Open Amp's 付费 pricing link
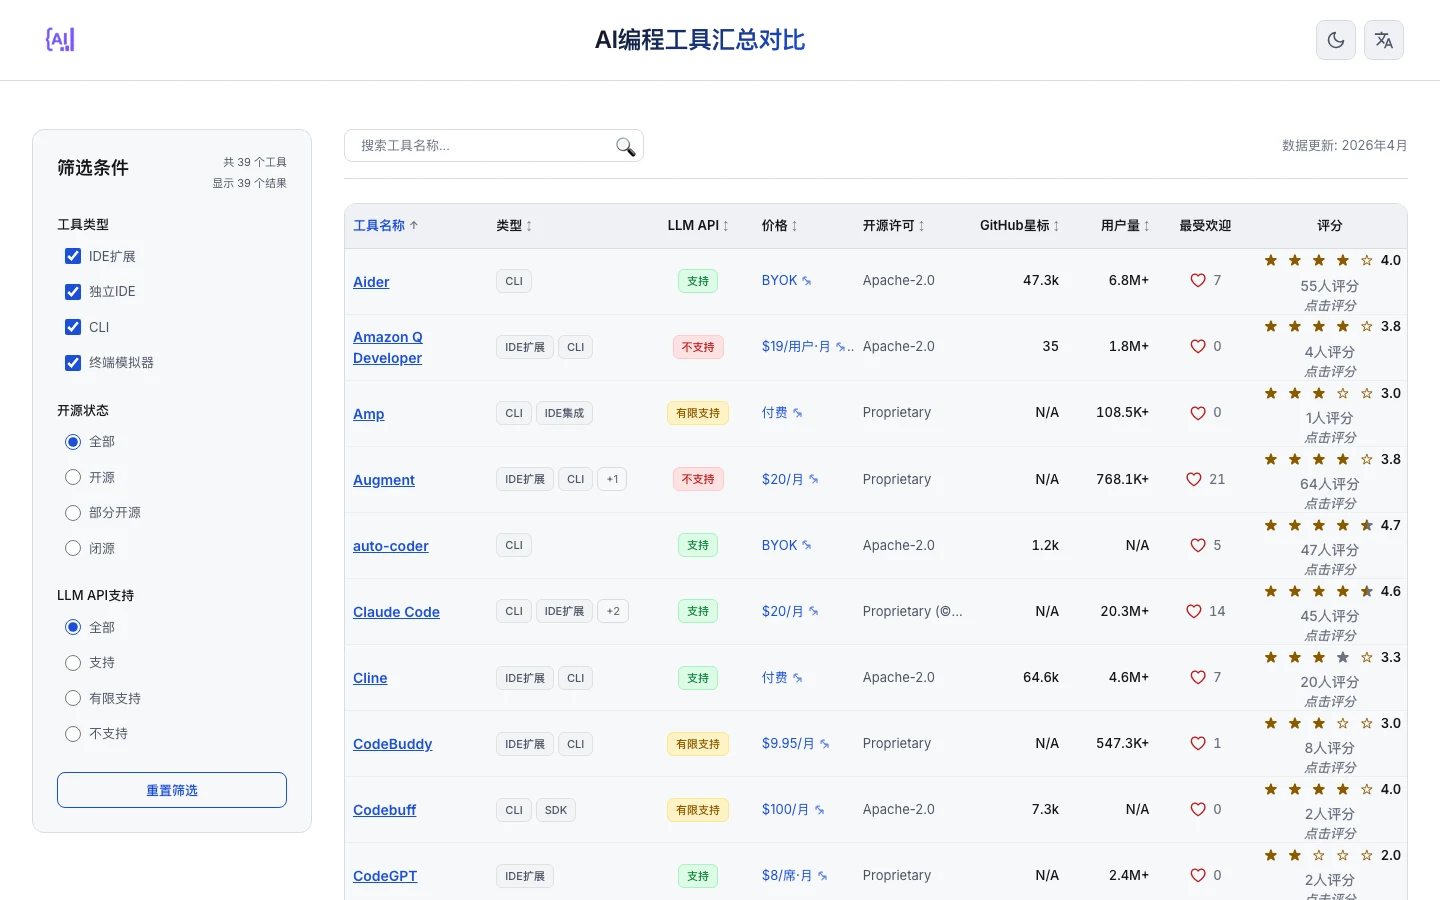This screenshot has width=1440, height=900. [783, 412]
